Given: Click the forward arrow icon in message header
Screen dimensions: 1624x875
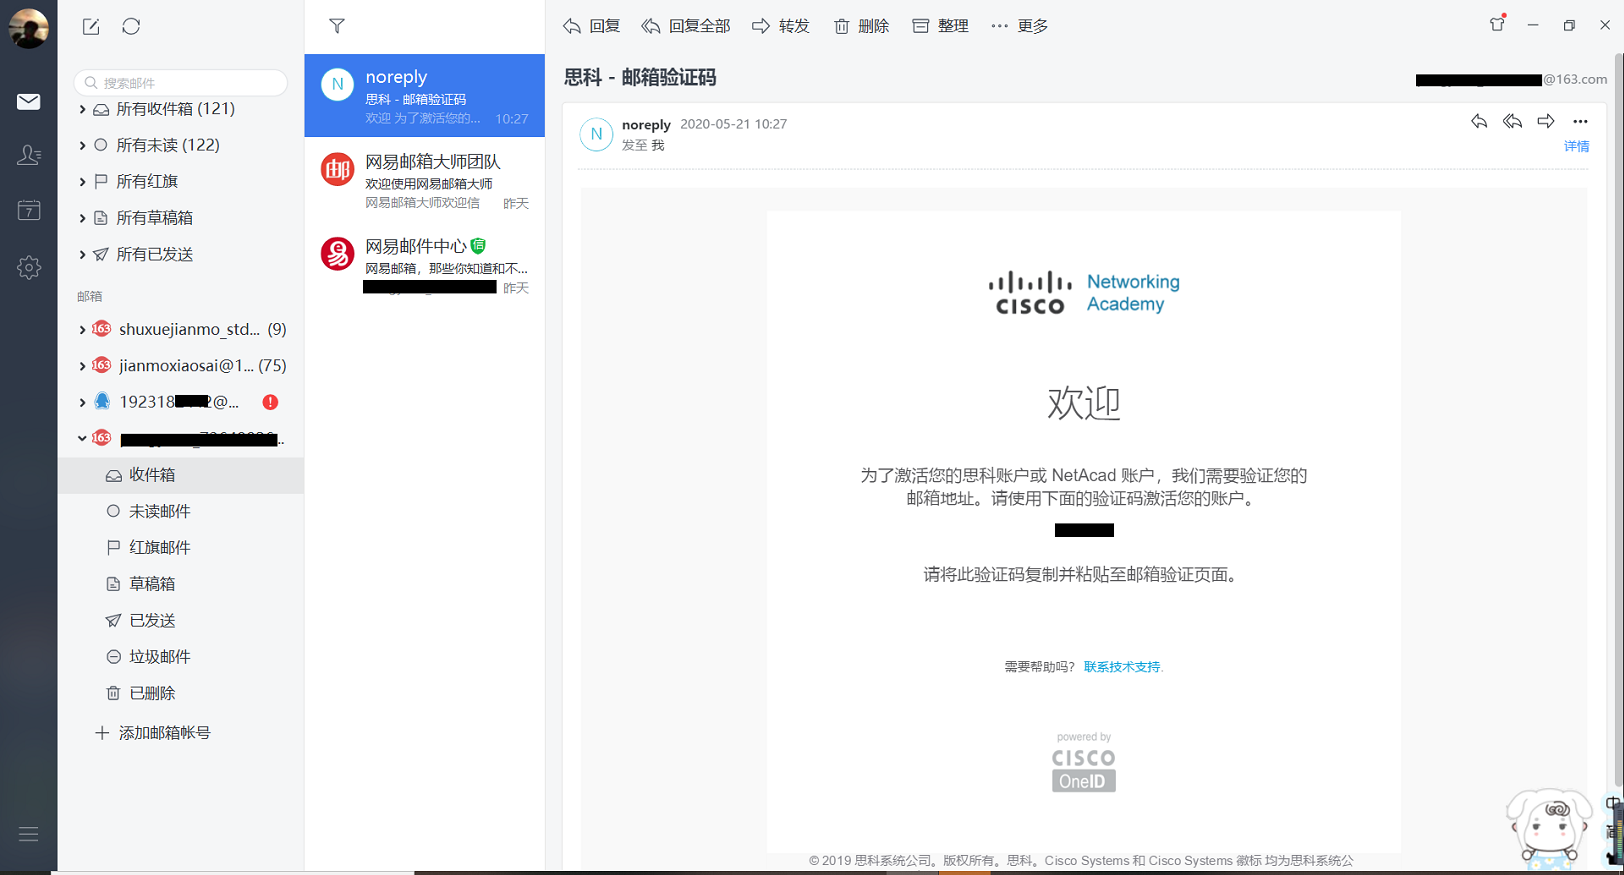Looking at the screenshot, I should 1546,122.
